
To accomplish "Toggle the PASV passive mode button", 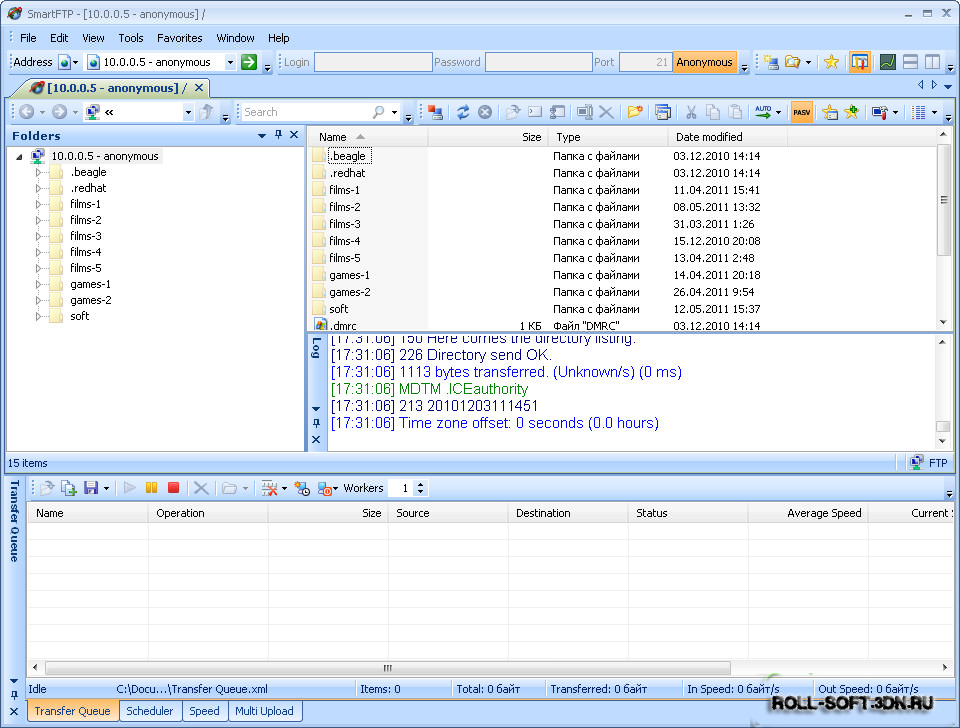I will 801,112.
